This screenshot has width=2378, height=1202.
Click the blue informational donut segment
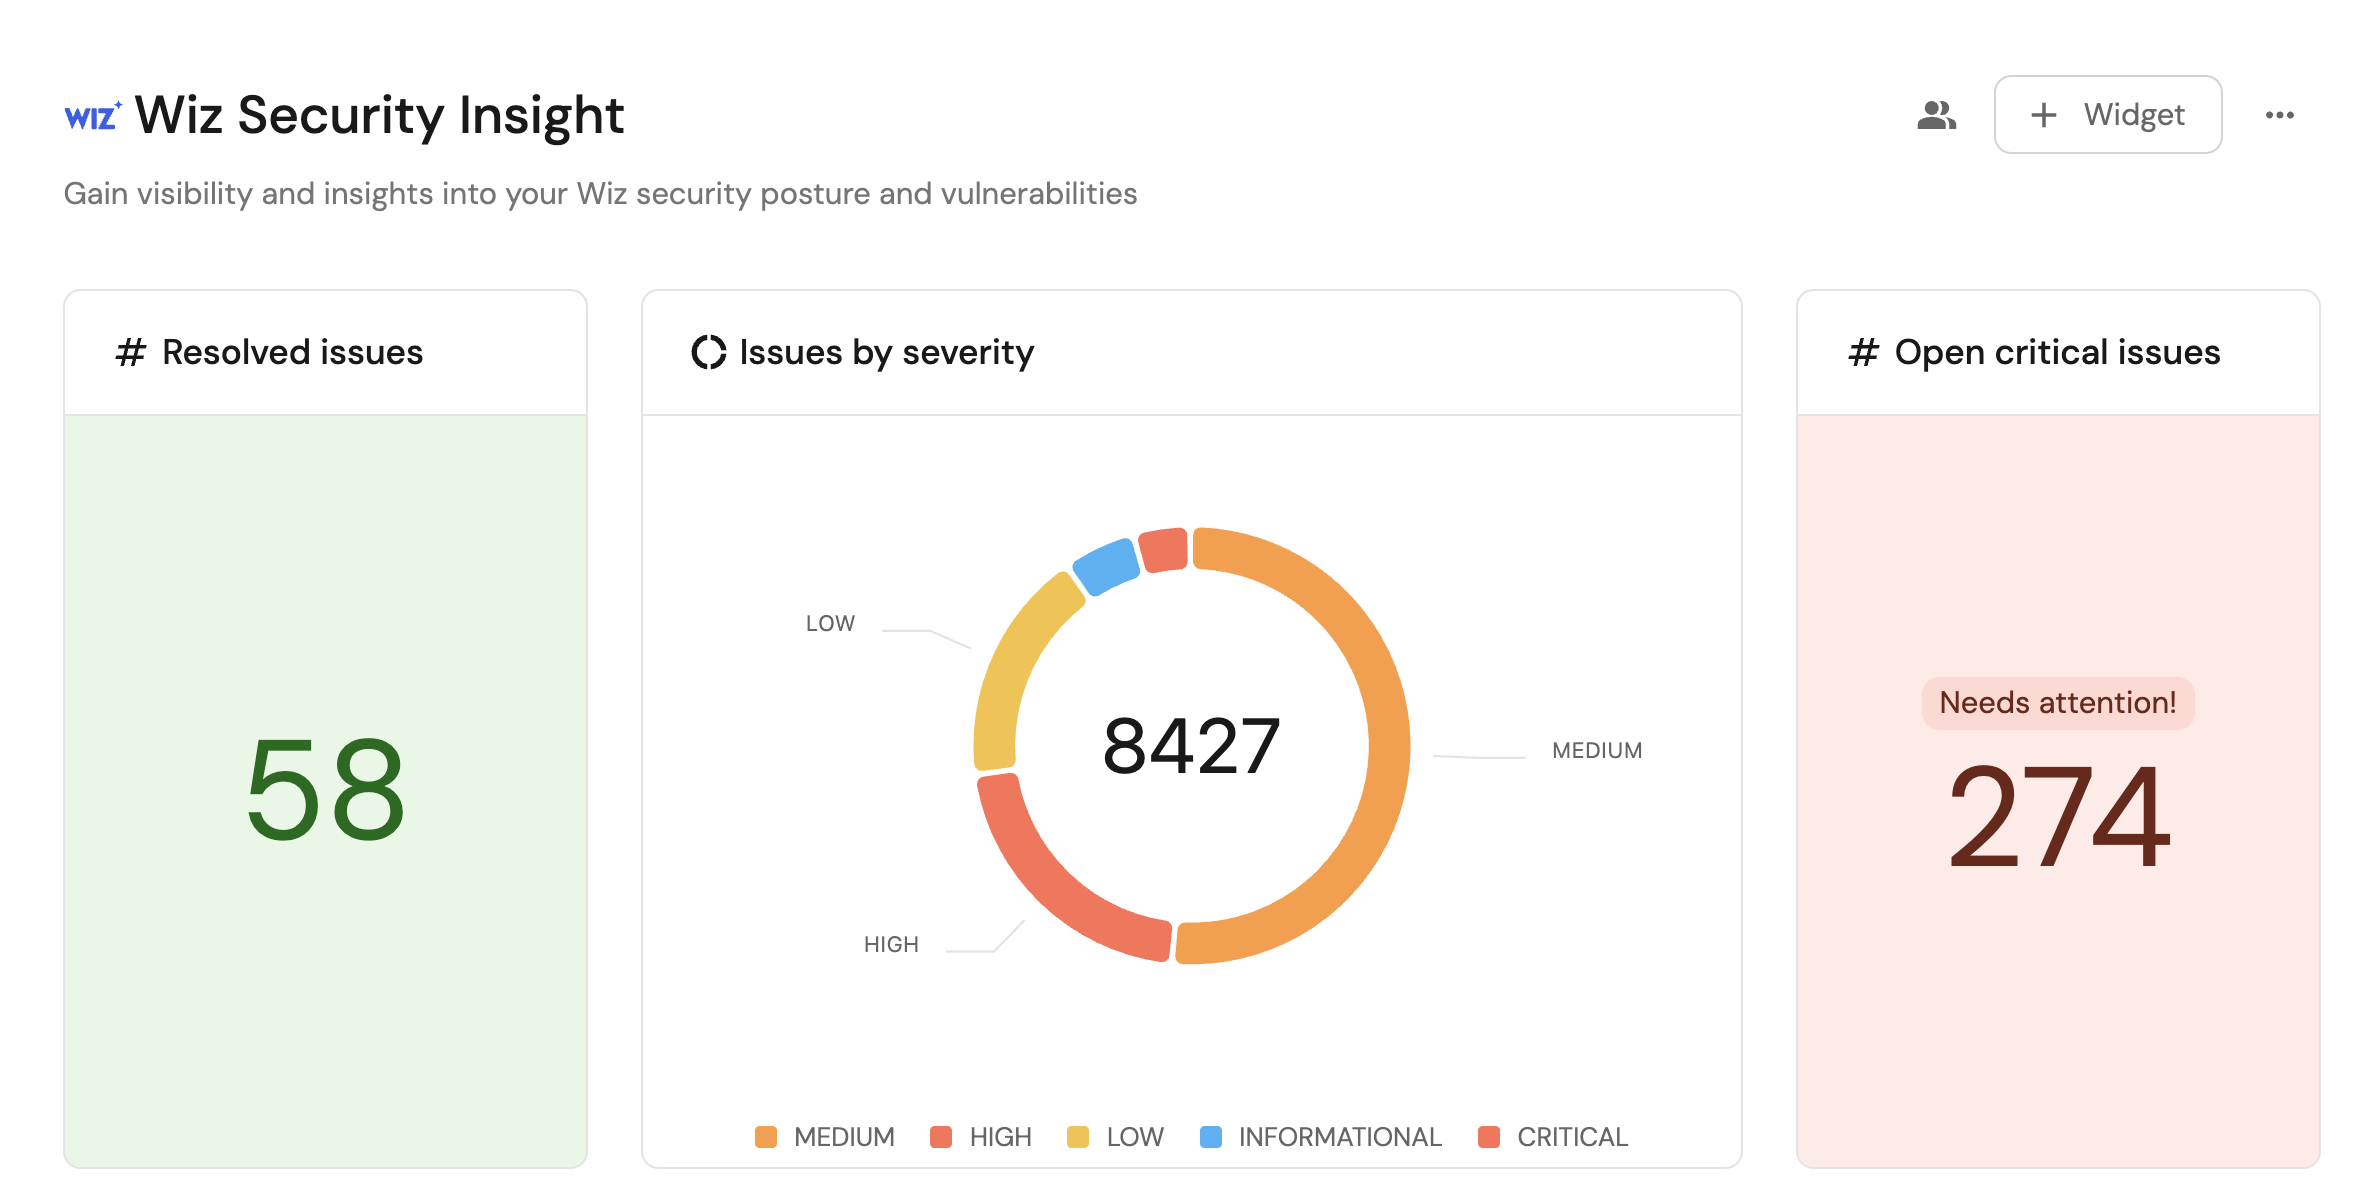coord(1106,566)
